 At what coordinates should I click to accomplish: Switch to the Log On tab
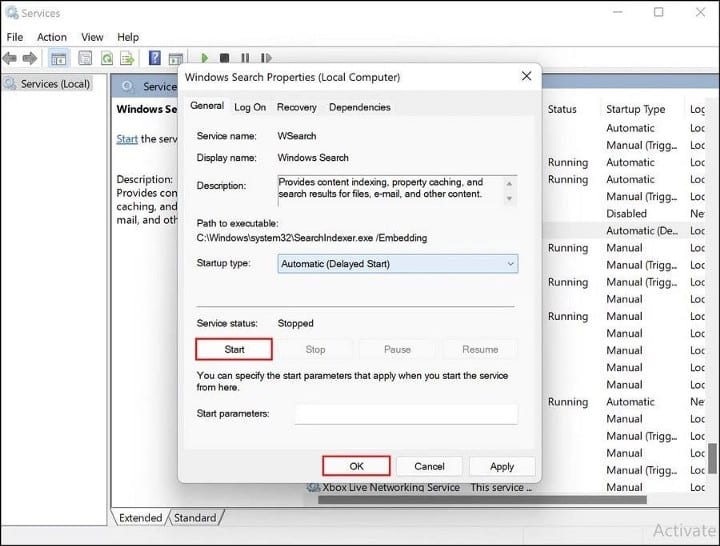[250, 107]
